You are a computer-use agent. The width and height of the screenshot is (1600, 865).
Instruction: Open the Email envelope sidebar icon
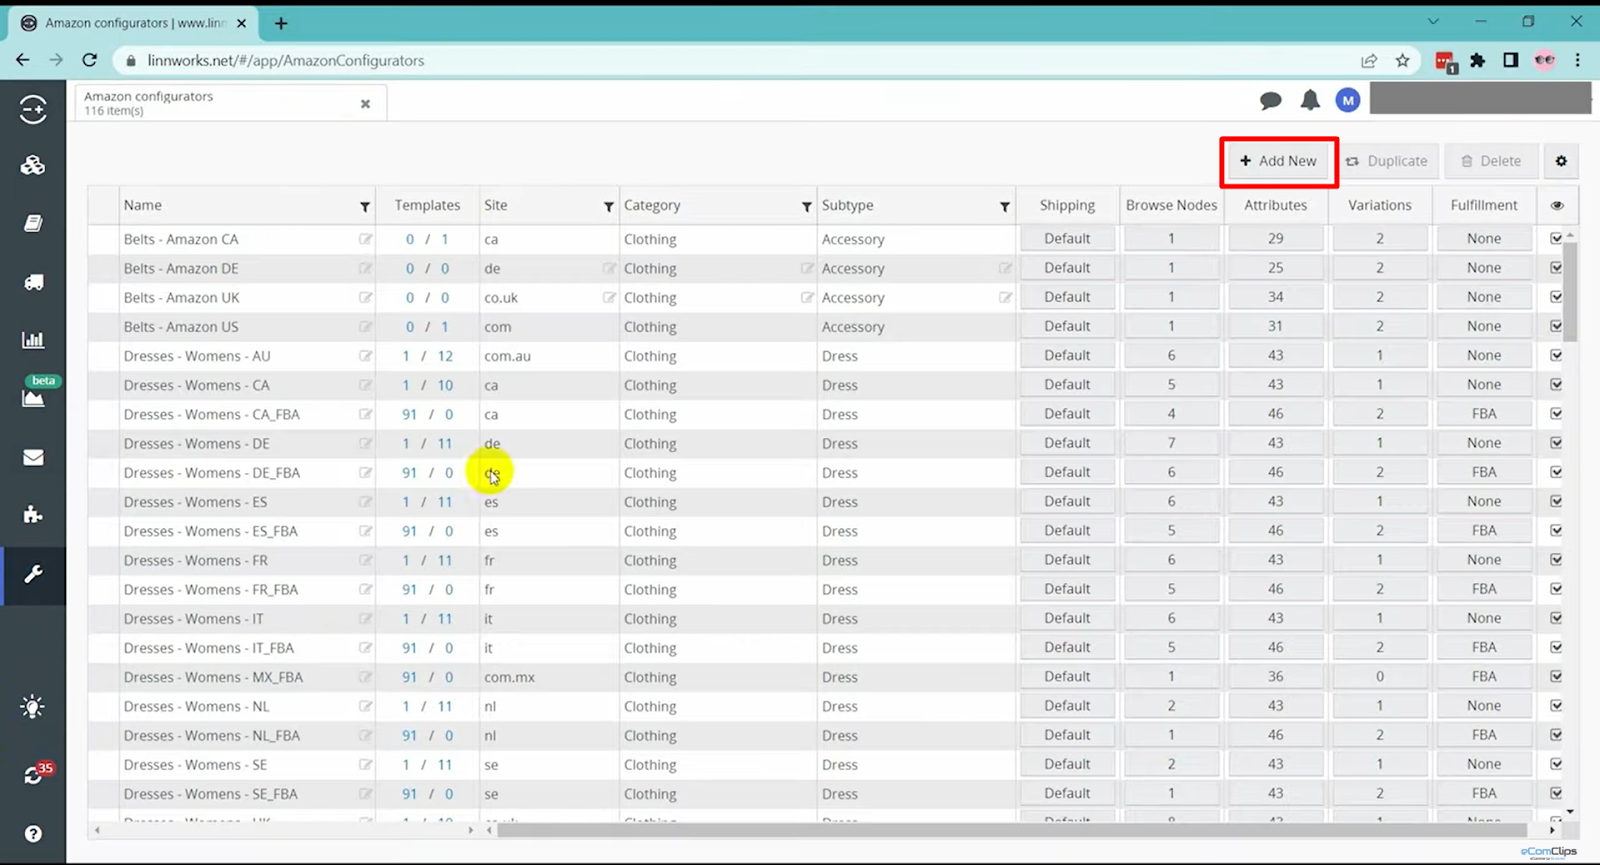33,457
